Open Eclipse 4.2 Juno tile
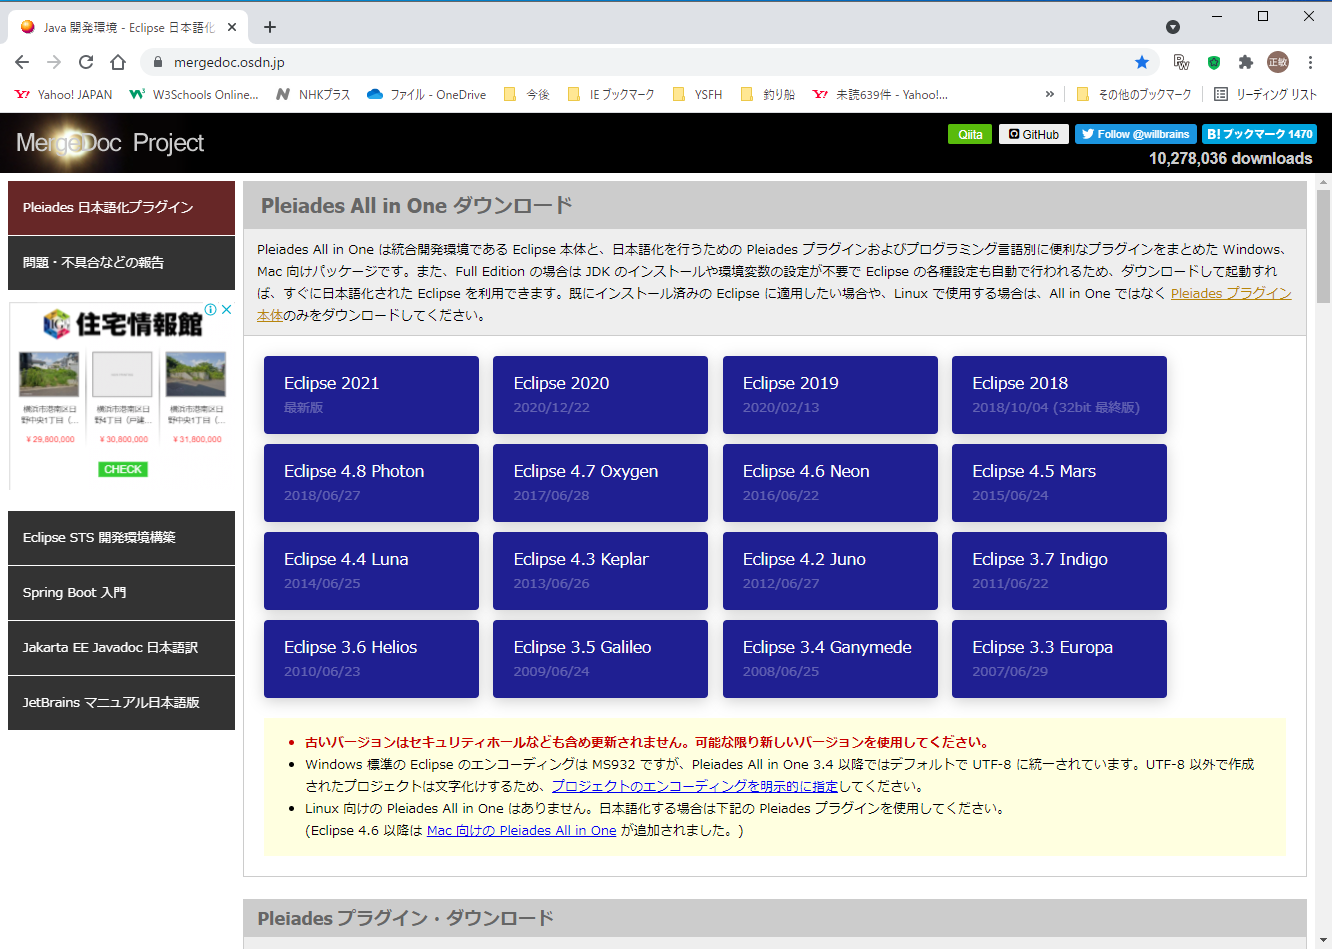The width and height of the screenshot is (1332, 949). click(830, 571)
